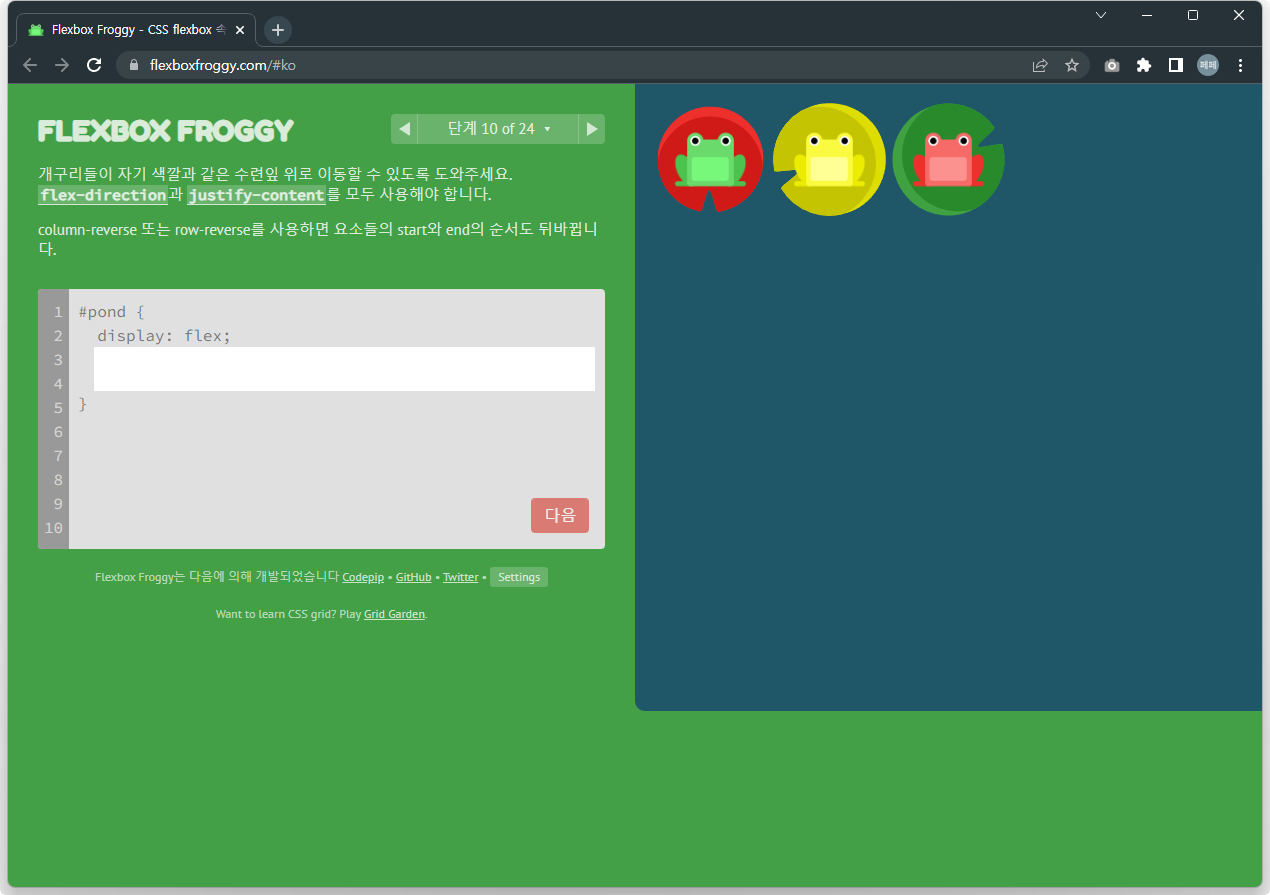
Task: Click the yellow frog on yellow lilypad
Action: point(829,159)
